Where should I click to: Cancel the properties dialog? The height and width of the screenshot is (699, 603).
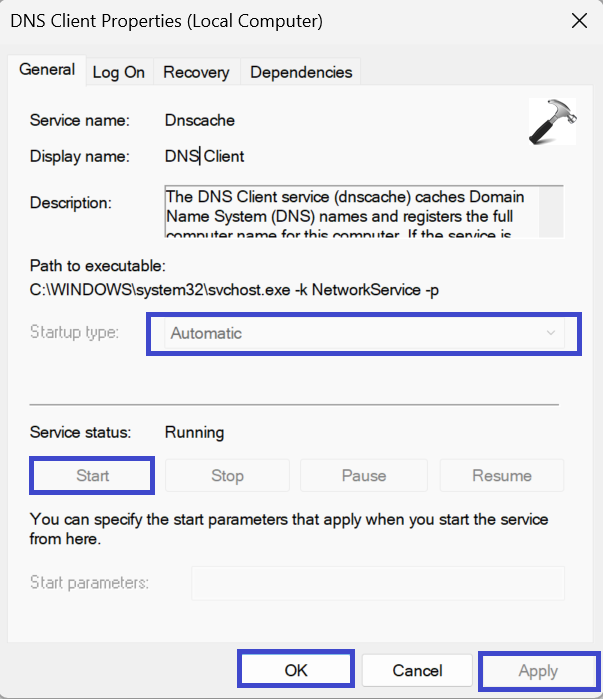point(417,670)
